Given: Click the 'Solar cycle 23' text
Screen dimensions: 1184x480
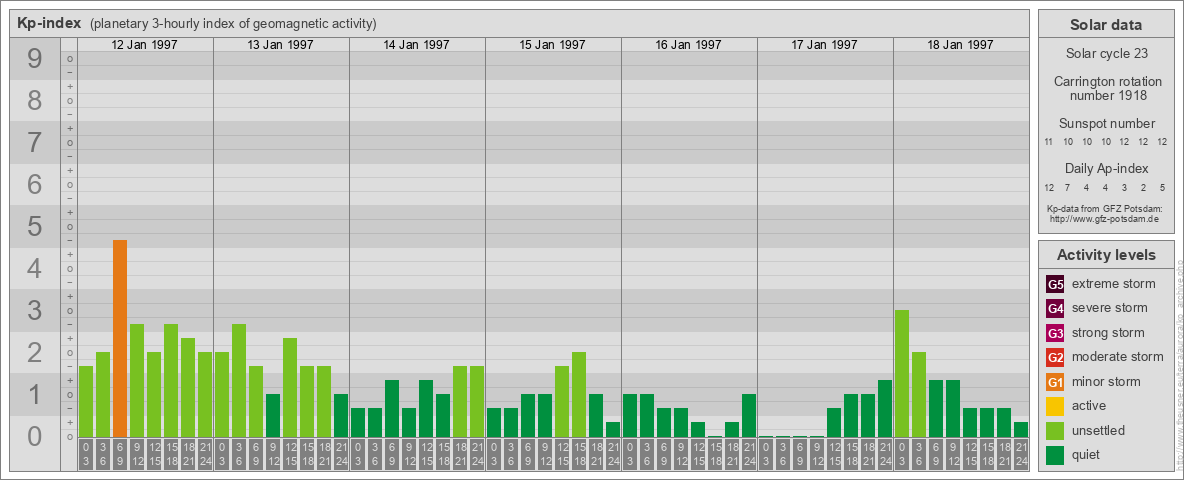Looking at the screenshot, I should 1106,54.
